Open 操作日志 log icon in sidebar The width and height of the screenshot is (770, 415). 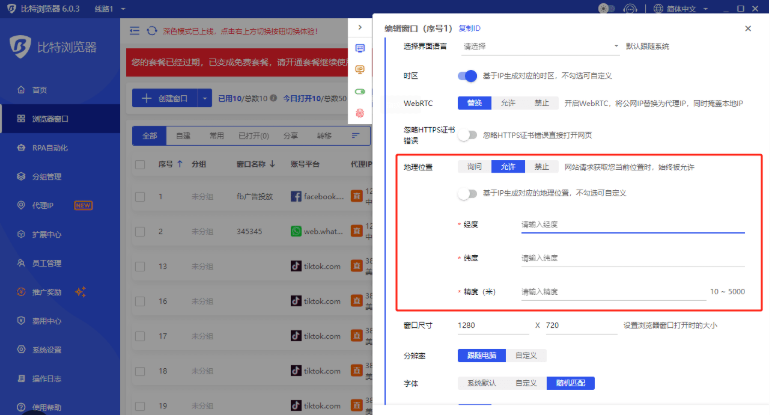pyautogui.click(x=21, y=379)
